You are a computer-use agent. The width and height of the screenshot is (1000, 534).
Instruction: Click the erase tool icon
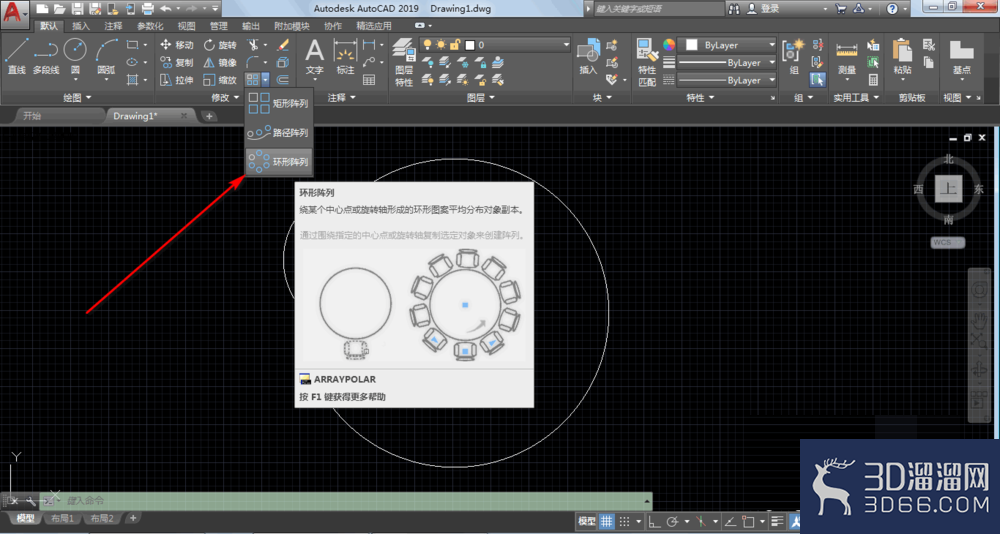(x=283, y=45)
